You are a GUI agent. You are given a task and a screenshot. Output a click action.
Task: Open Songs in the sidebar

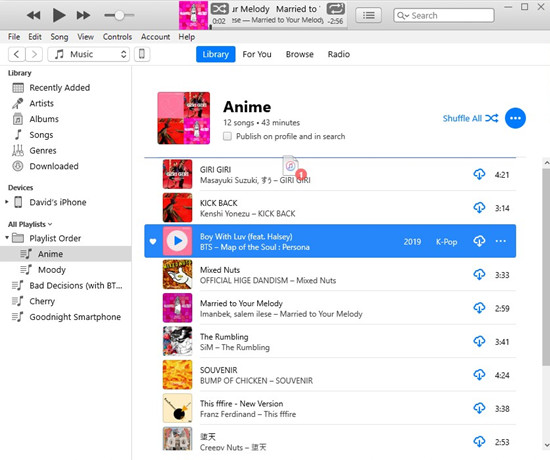[x=41, y=135]
